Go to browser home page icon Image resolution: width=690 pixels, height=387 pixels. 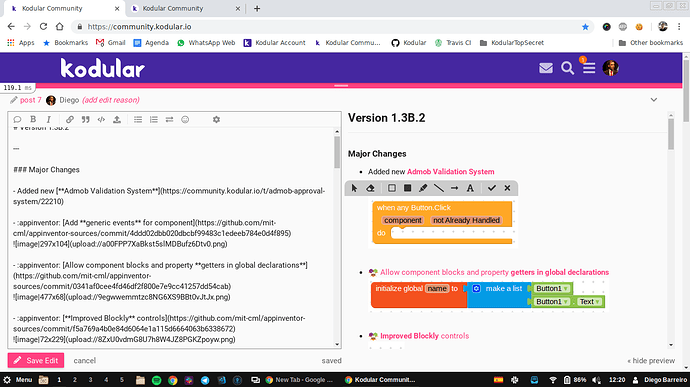tap(59, 26)
